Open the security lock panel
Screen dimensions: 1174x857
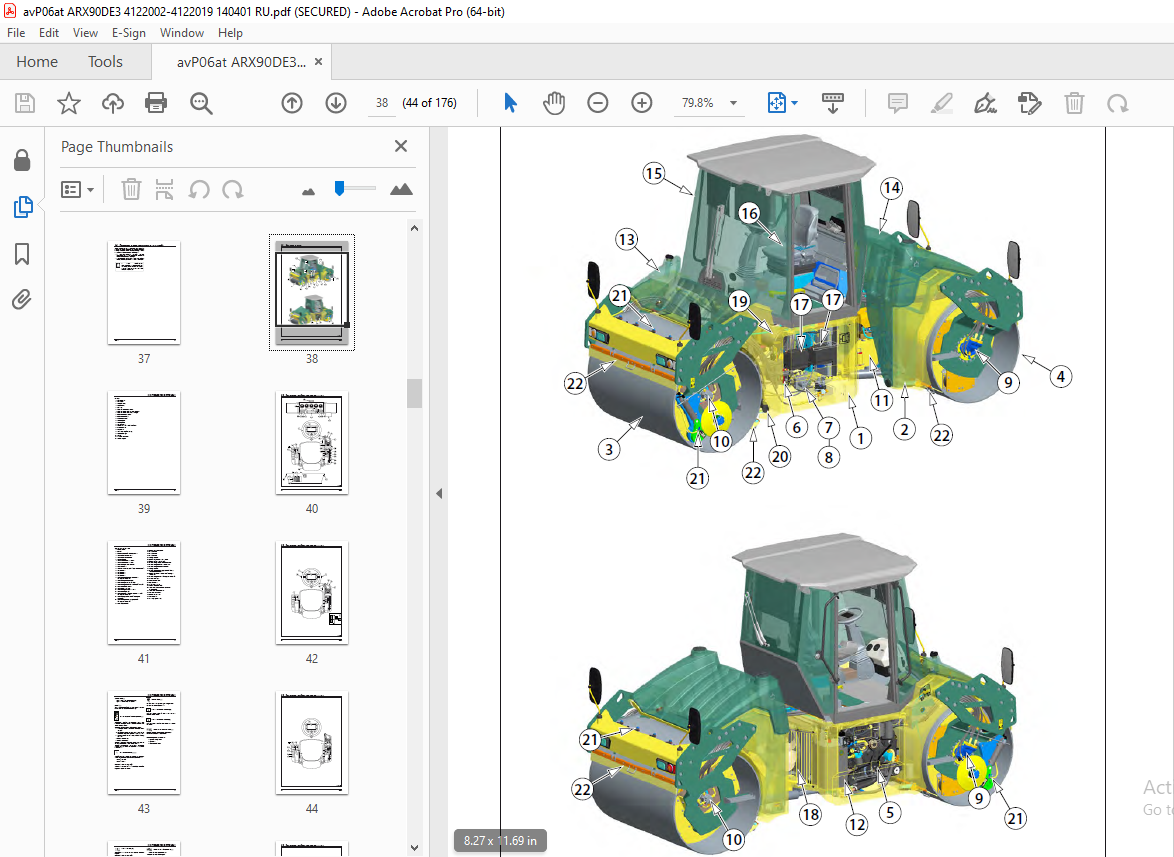point(22,160)
